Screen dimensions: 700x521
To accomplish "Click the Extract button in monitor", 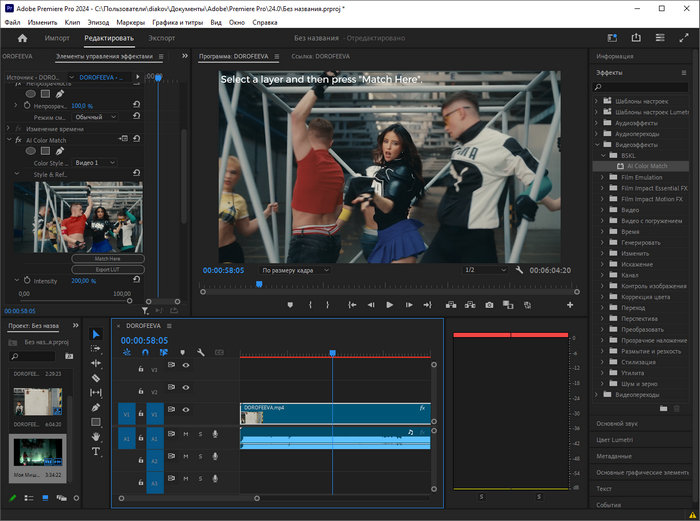I will point(470,305).
